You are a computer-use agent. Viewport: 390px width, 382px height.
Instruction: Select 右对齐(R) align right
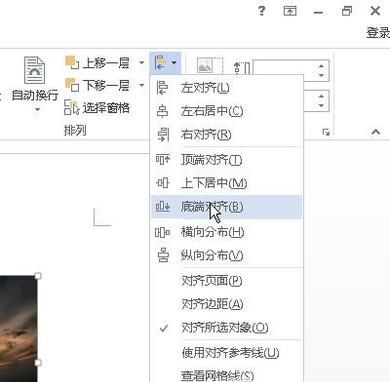click(227, 135)
